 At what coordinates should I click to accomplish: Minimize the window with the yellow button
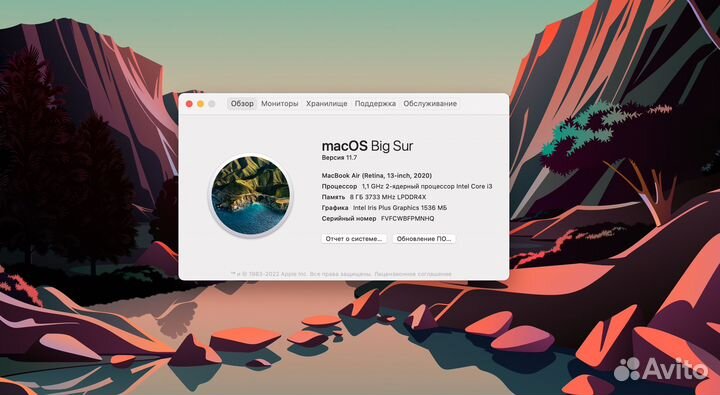(x=200, y=104)
